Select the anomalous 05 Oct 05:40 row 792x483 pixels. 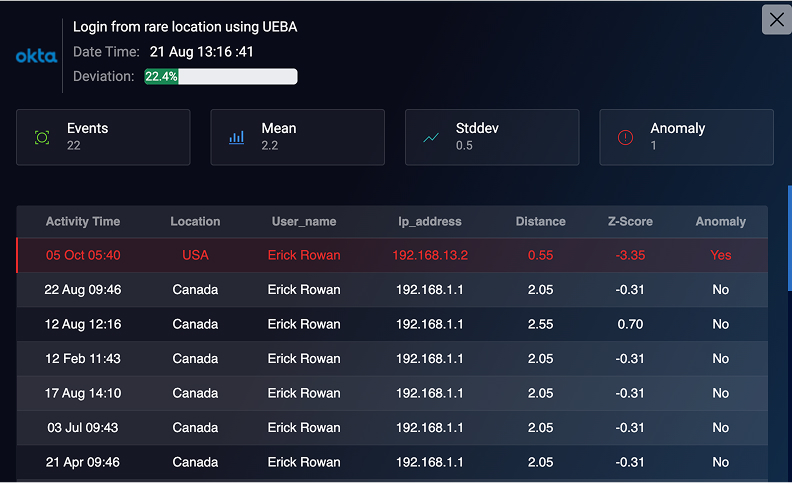[392, 255]
